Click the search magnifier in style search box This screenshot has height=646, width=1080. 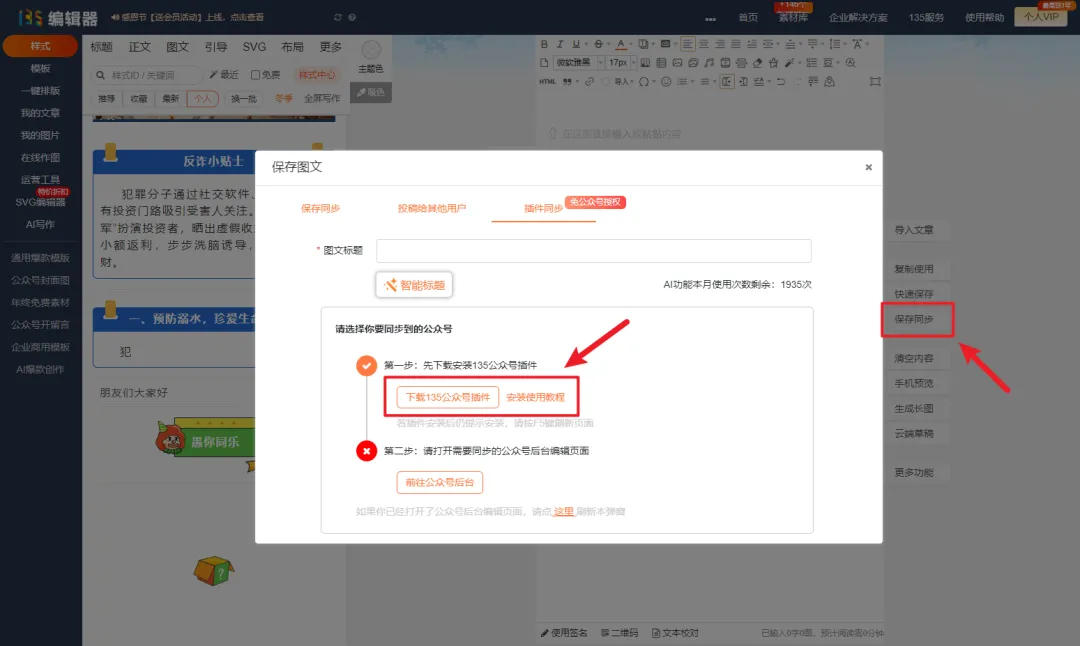(x=101, y=75)
